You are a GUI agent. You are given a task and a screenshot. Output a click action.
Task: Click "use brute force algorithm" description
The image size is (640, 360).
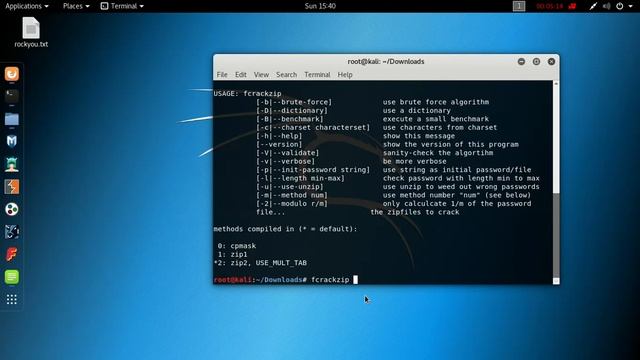coord(436,102)
